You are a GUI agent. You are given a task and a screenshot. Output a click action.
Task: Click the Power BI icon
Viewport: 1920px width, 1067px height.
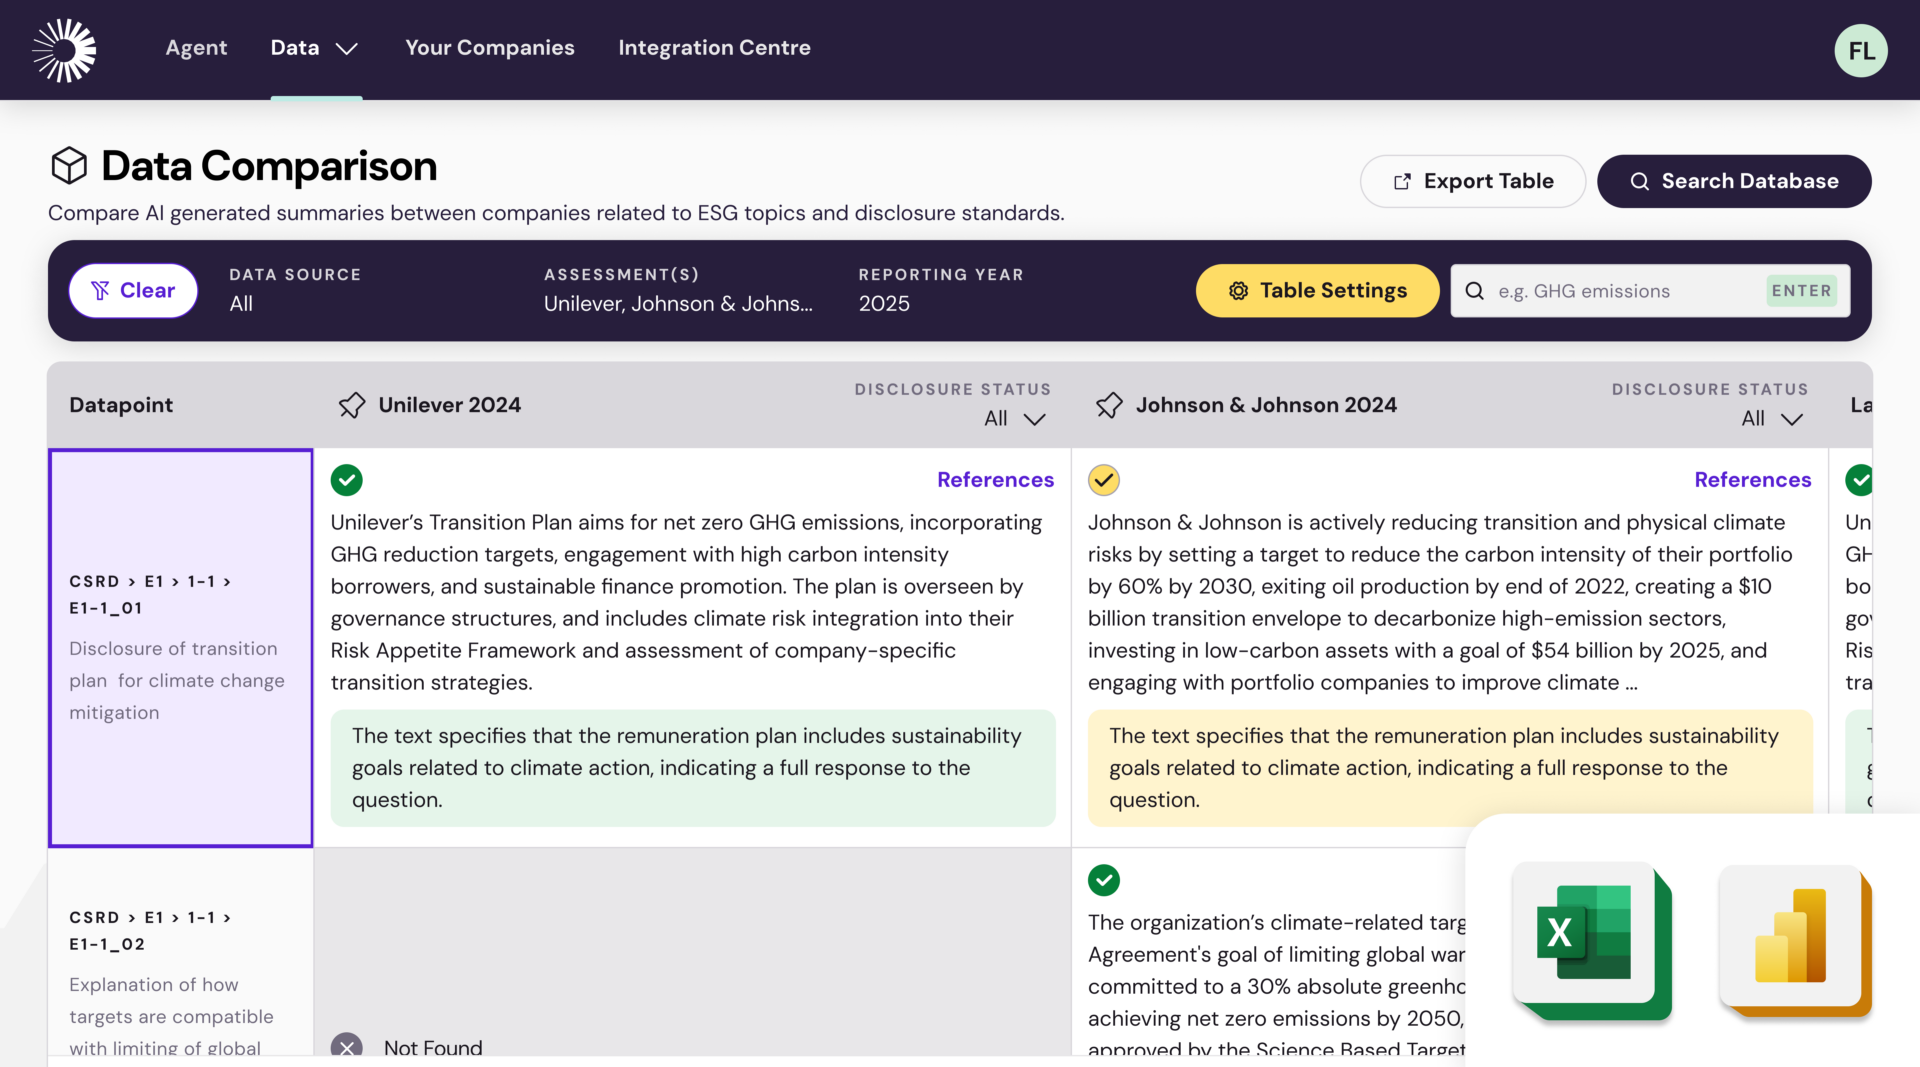coord(1793,940)
